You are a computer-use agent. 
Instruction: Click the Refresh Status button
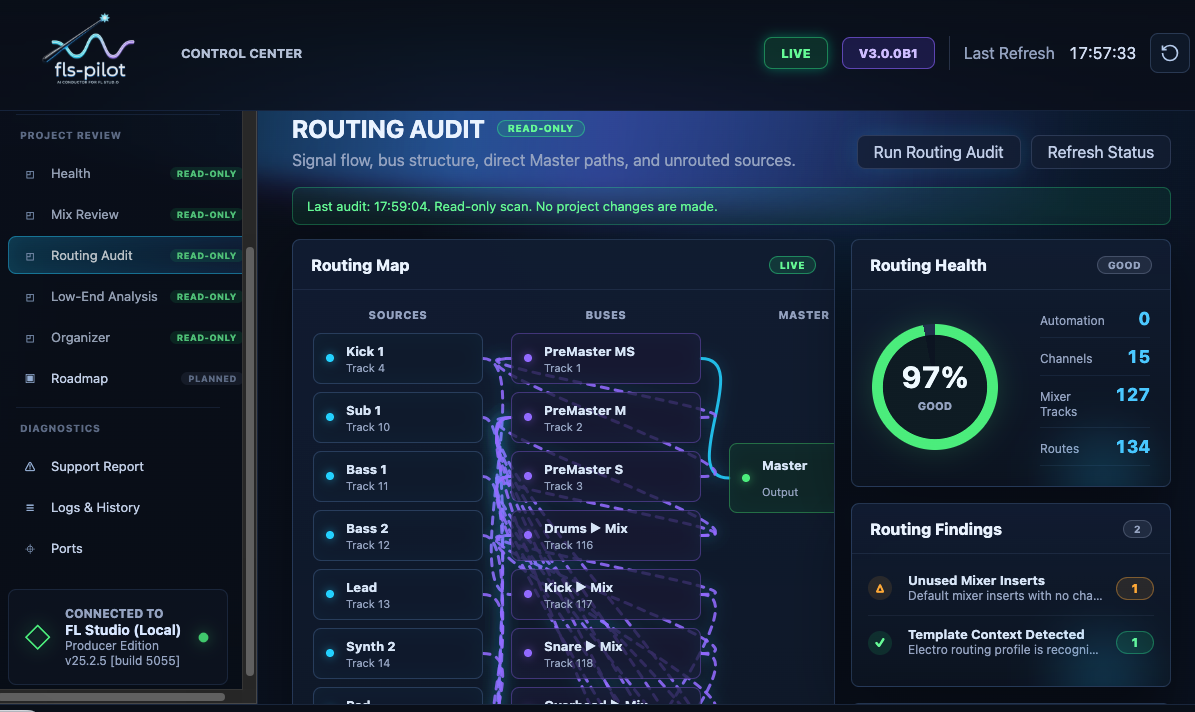point(1100,152)
